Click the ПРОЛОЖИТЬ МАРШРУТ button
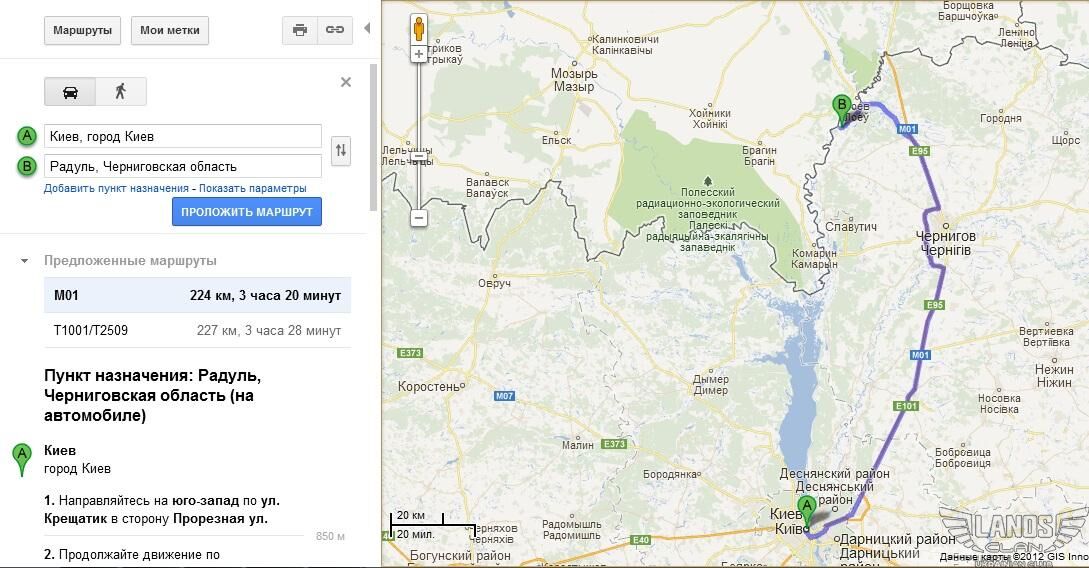The height and width of the screenshot is (568, 1089). pos(247,212)
